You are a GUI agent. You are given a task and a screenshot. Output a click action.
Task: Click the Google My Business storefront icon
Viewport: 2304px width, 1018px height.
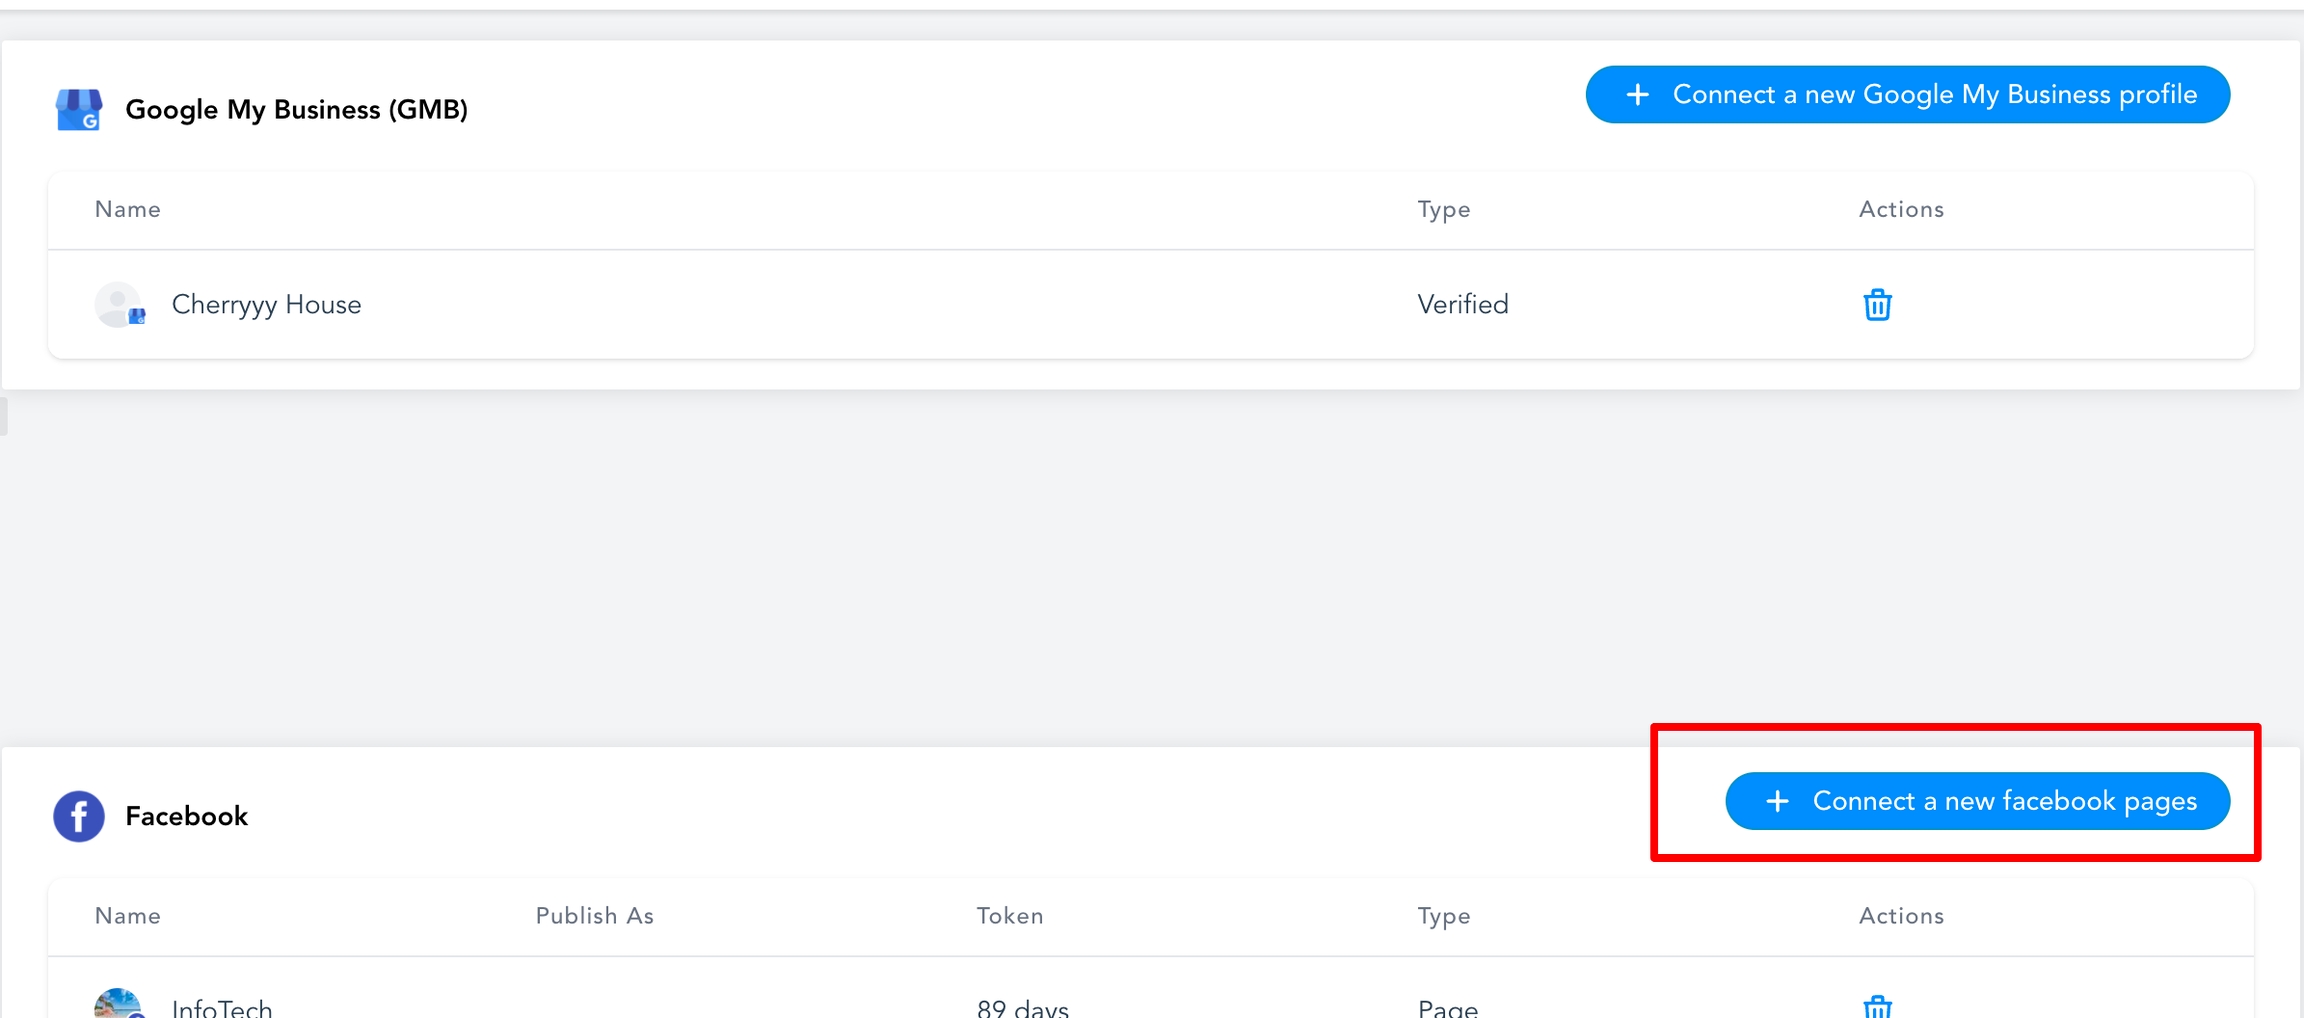(x=80, y=109)
